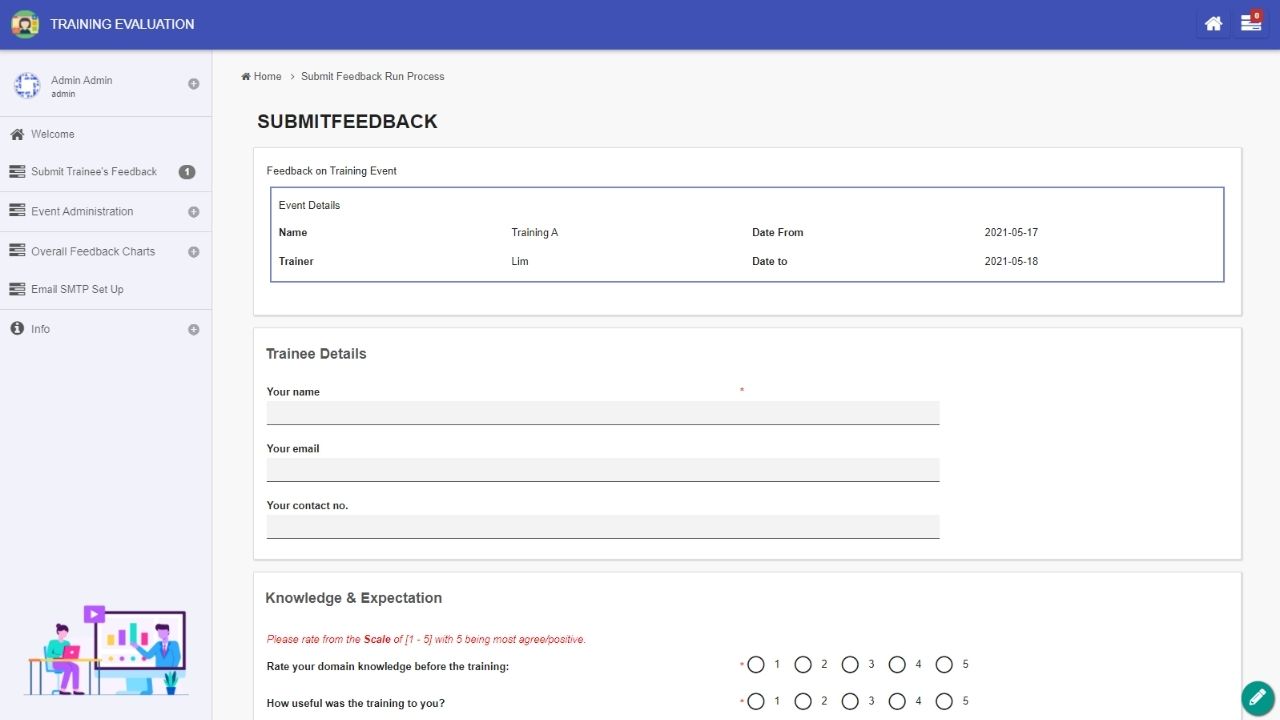The width and height of the screenshot is (1280, 720).
Task: Expand the Admin Admin user menu
Action: (x=193, y=84)
